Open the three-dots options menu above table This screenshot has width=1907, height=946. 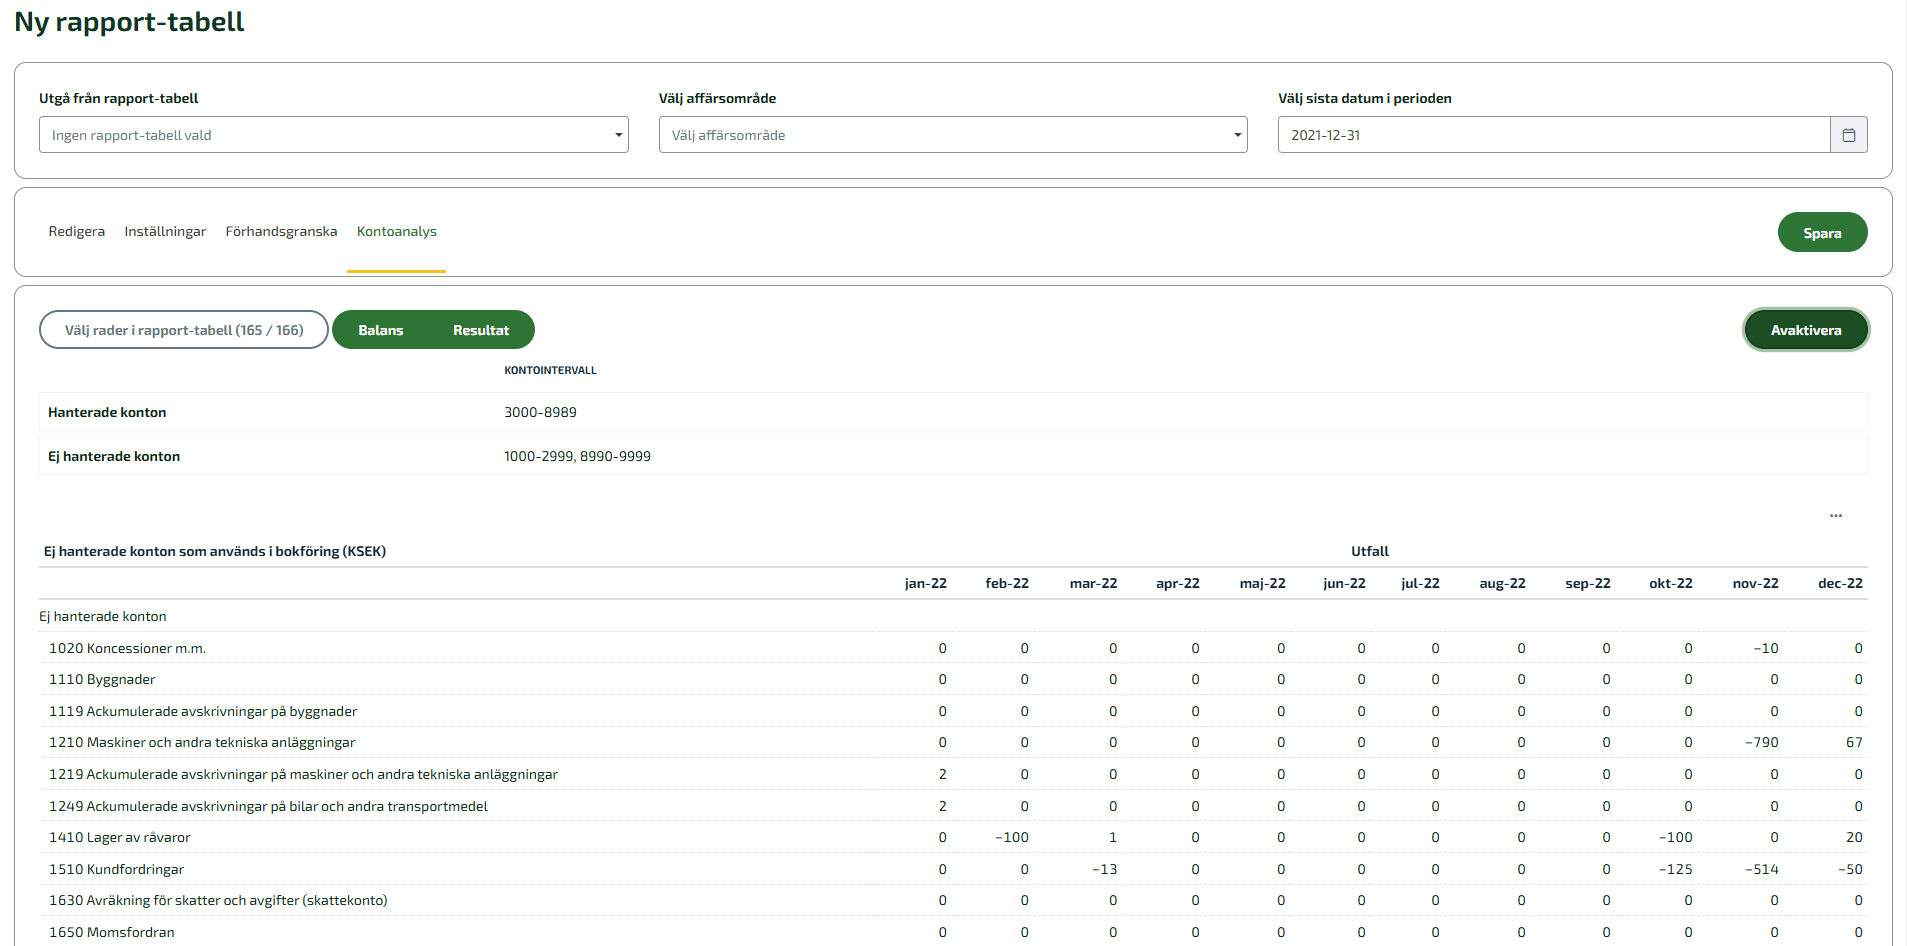point(1836,516)
